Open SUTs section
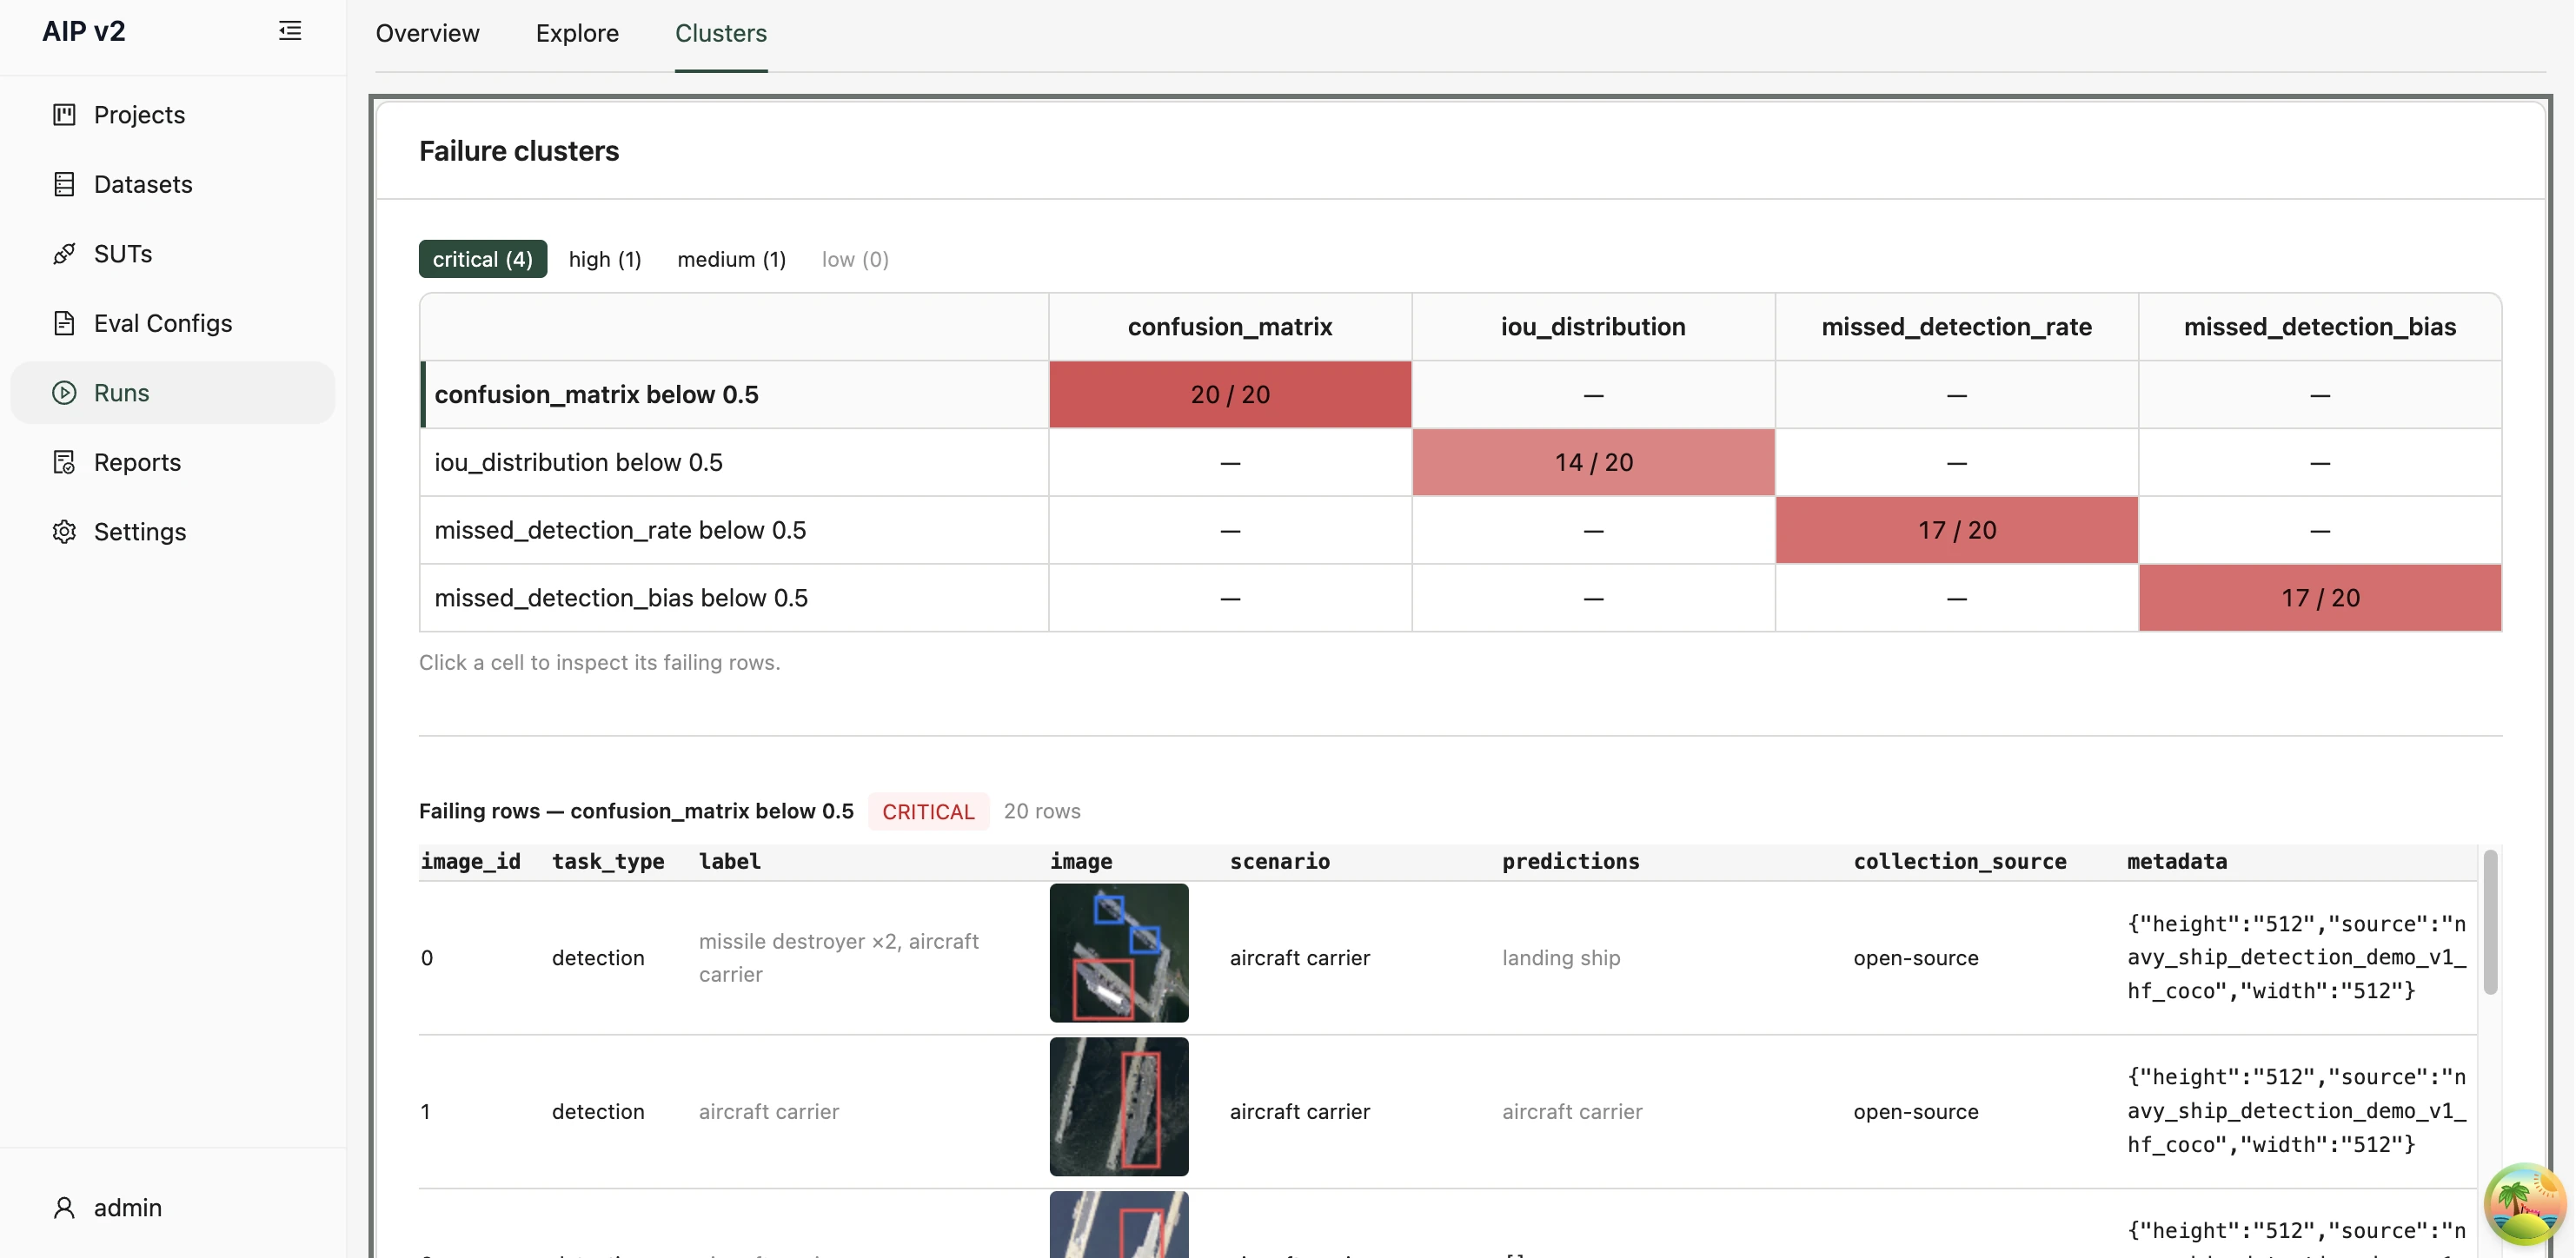This screenshot has height=1258, width=2576. click(123, 254)
